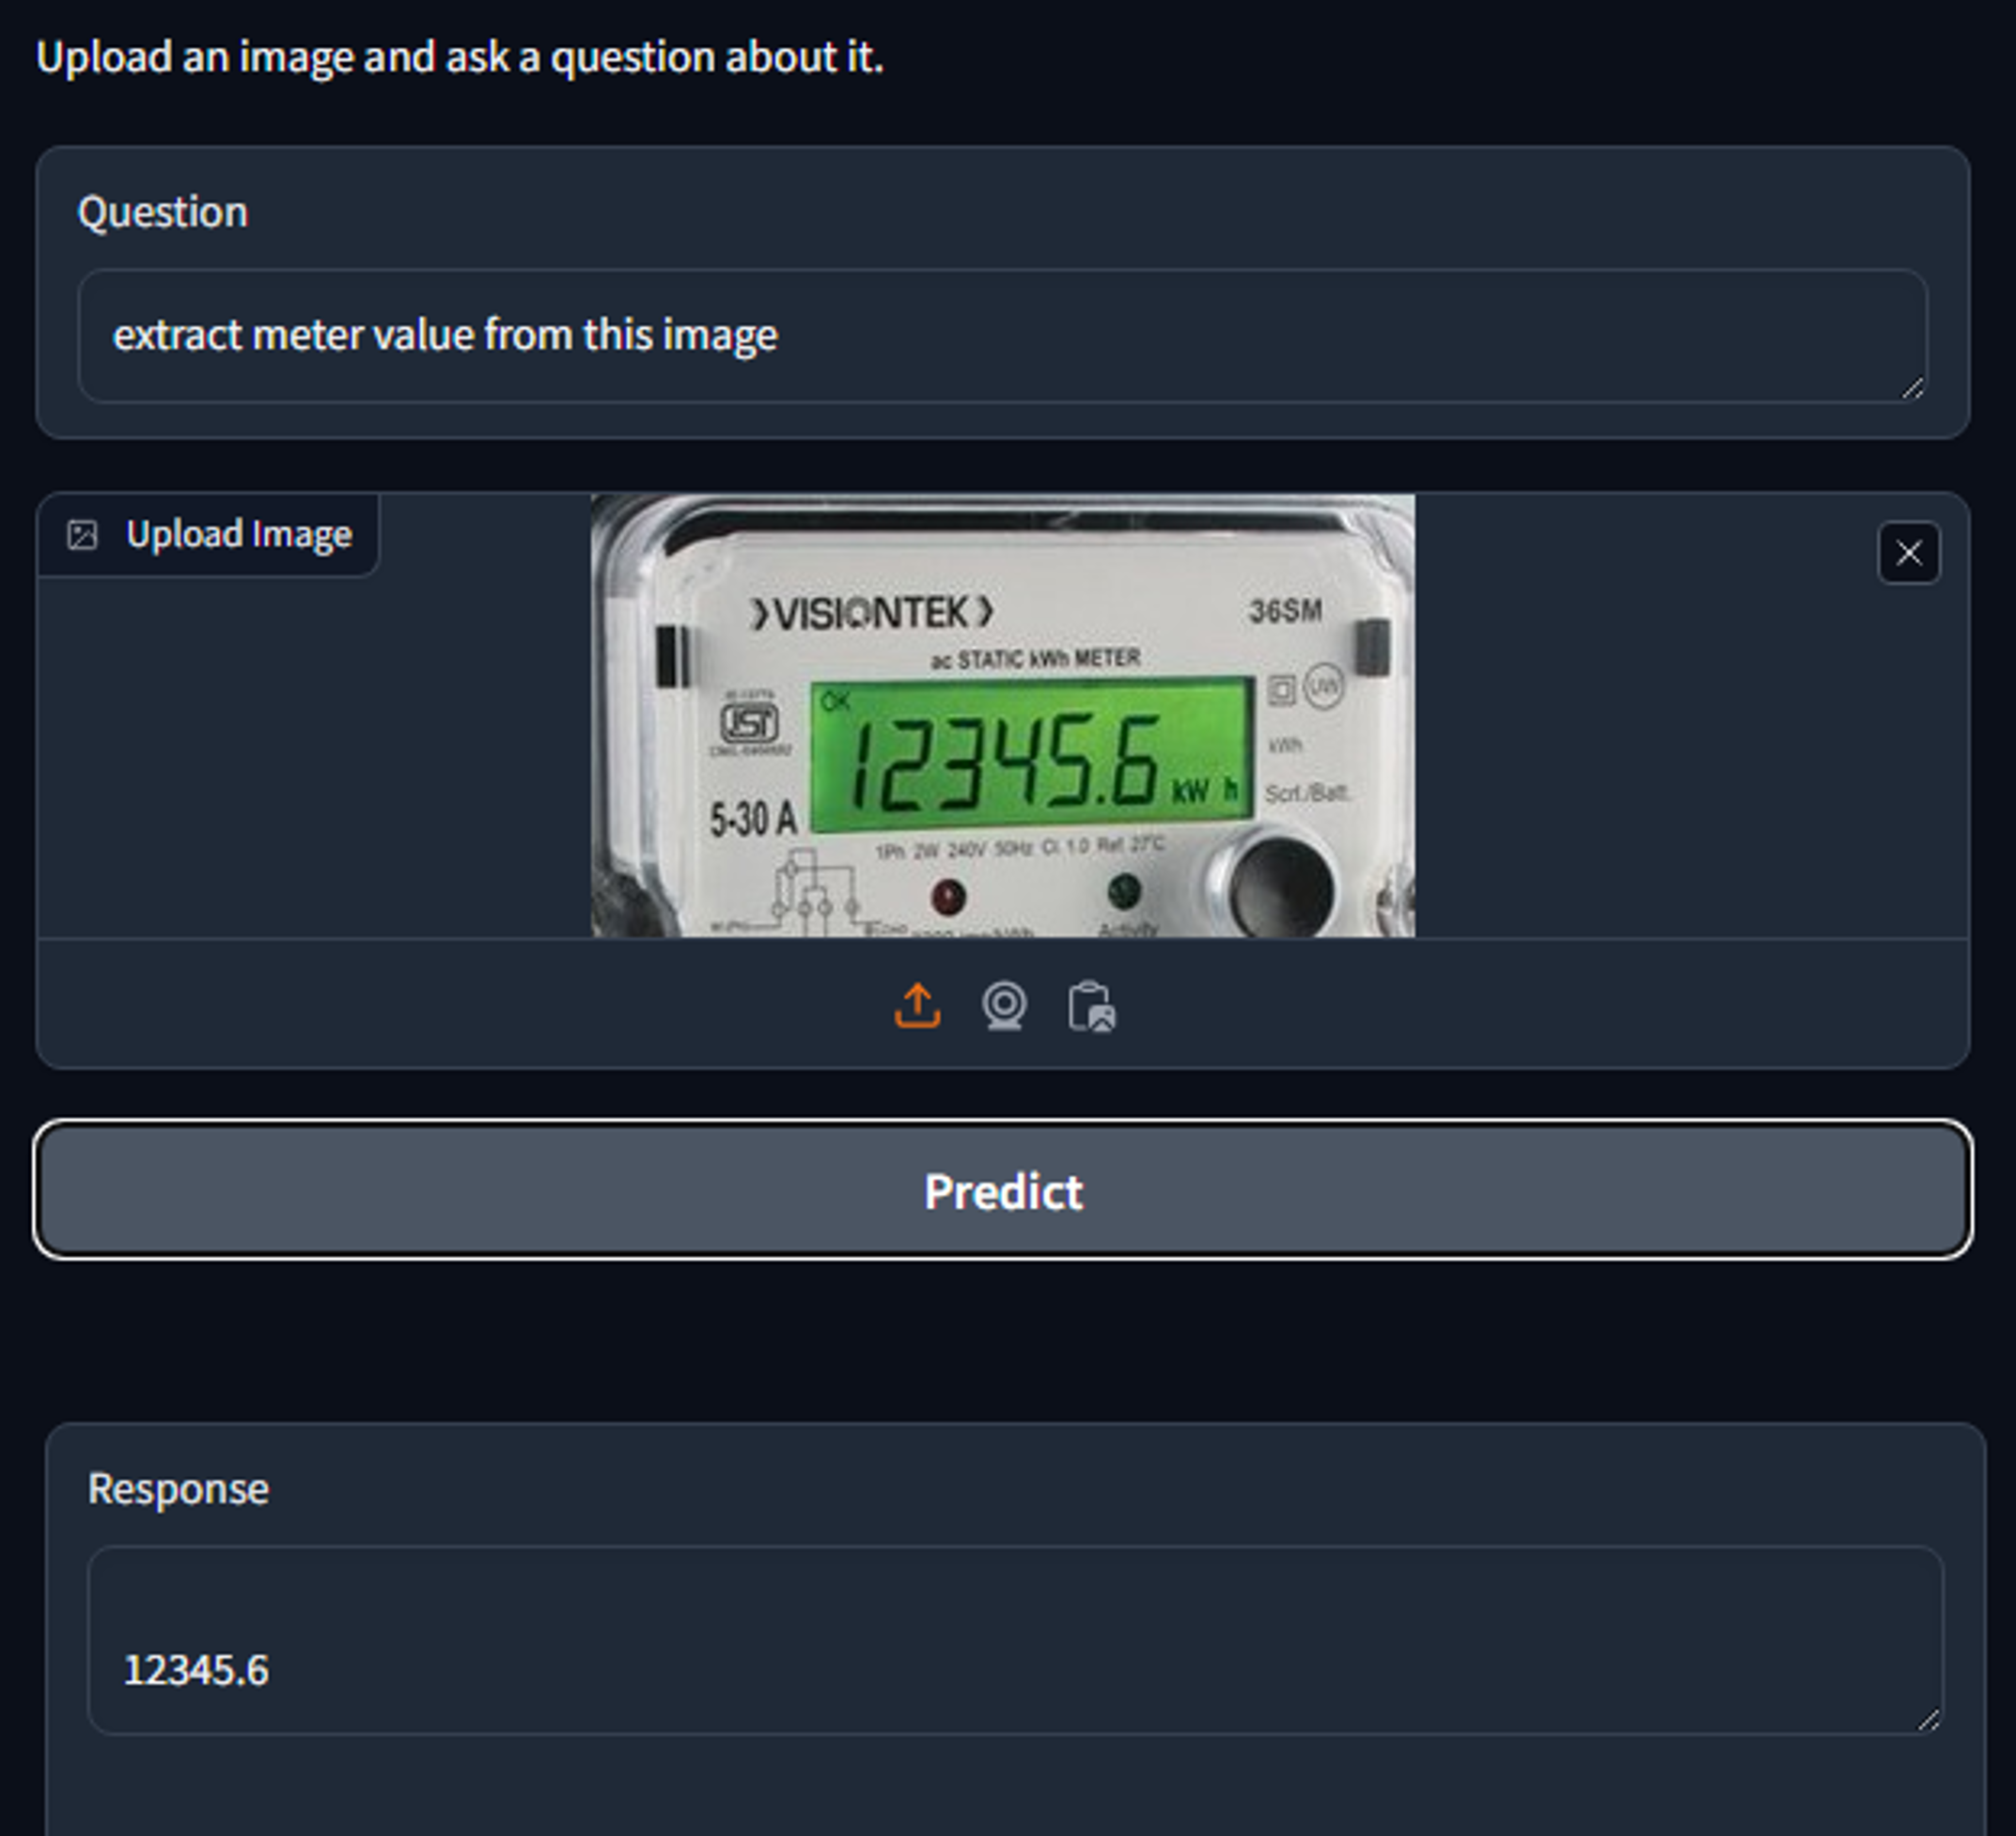Click the Question textbox resize handle

click(1912, 389)
